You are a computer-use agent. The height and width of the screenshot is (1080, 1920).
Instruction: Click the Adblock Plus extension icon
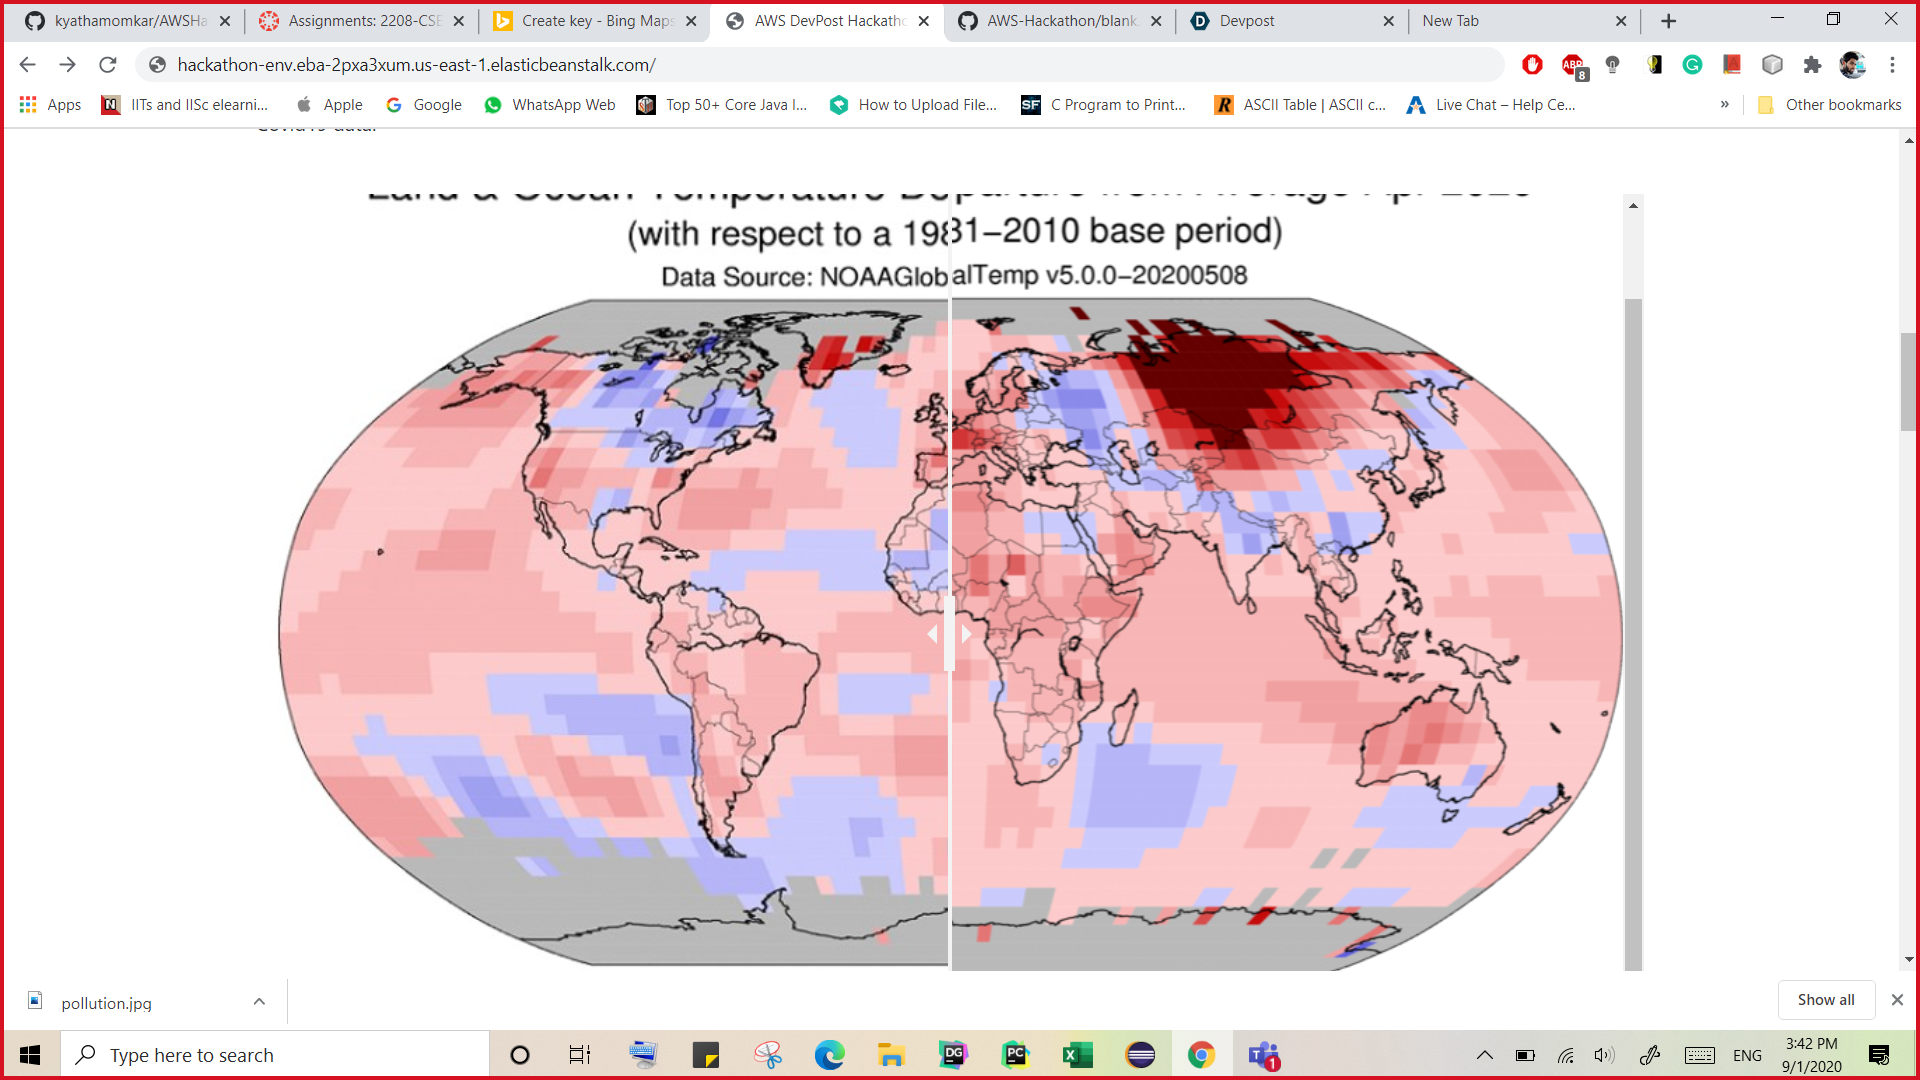coord(1573,65)
